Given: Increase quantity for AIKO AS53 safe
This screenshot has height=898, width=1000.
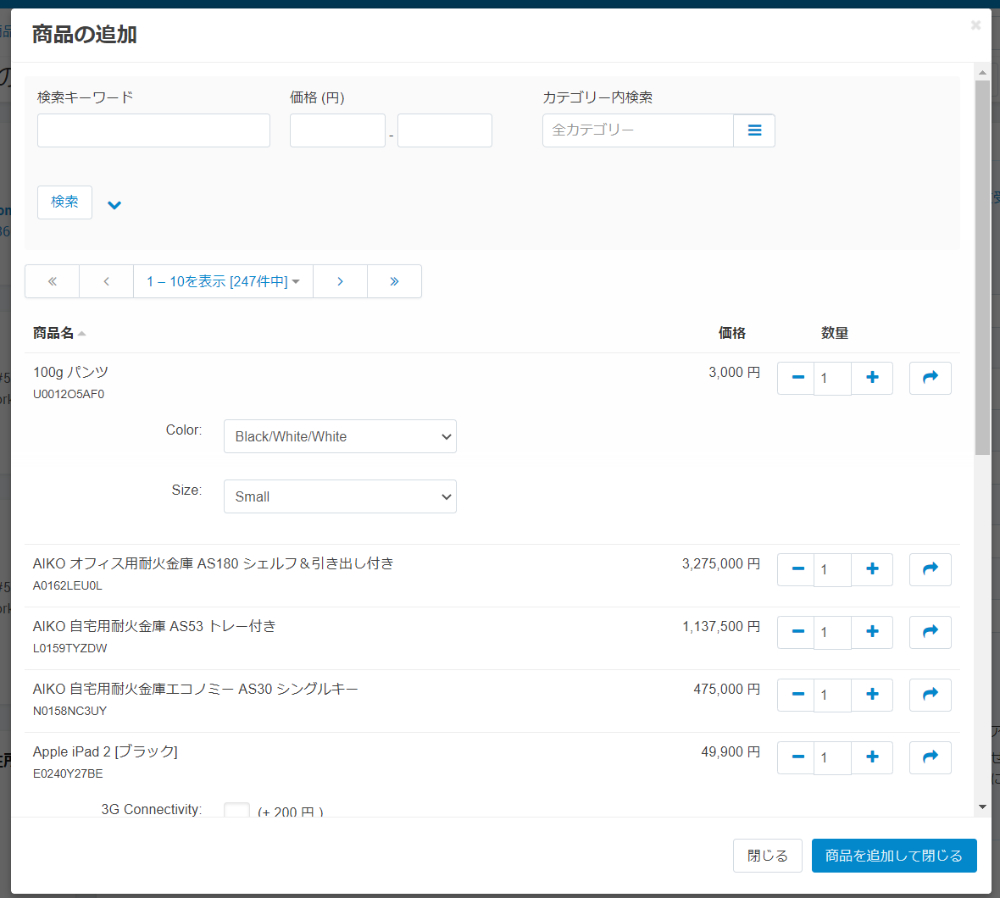Looking at the screenshot, I should 872,632.
